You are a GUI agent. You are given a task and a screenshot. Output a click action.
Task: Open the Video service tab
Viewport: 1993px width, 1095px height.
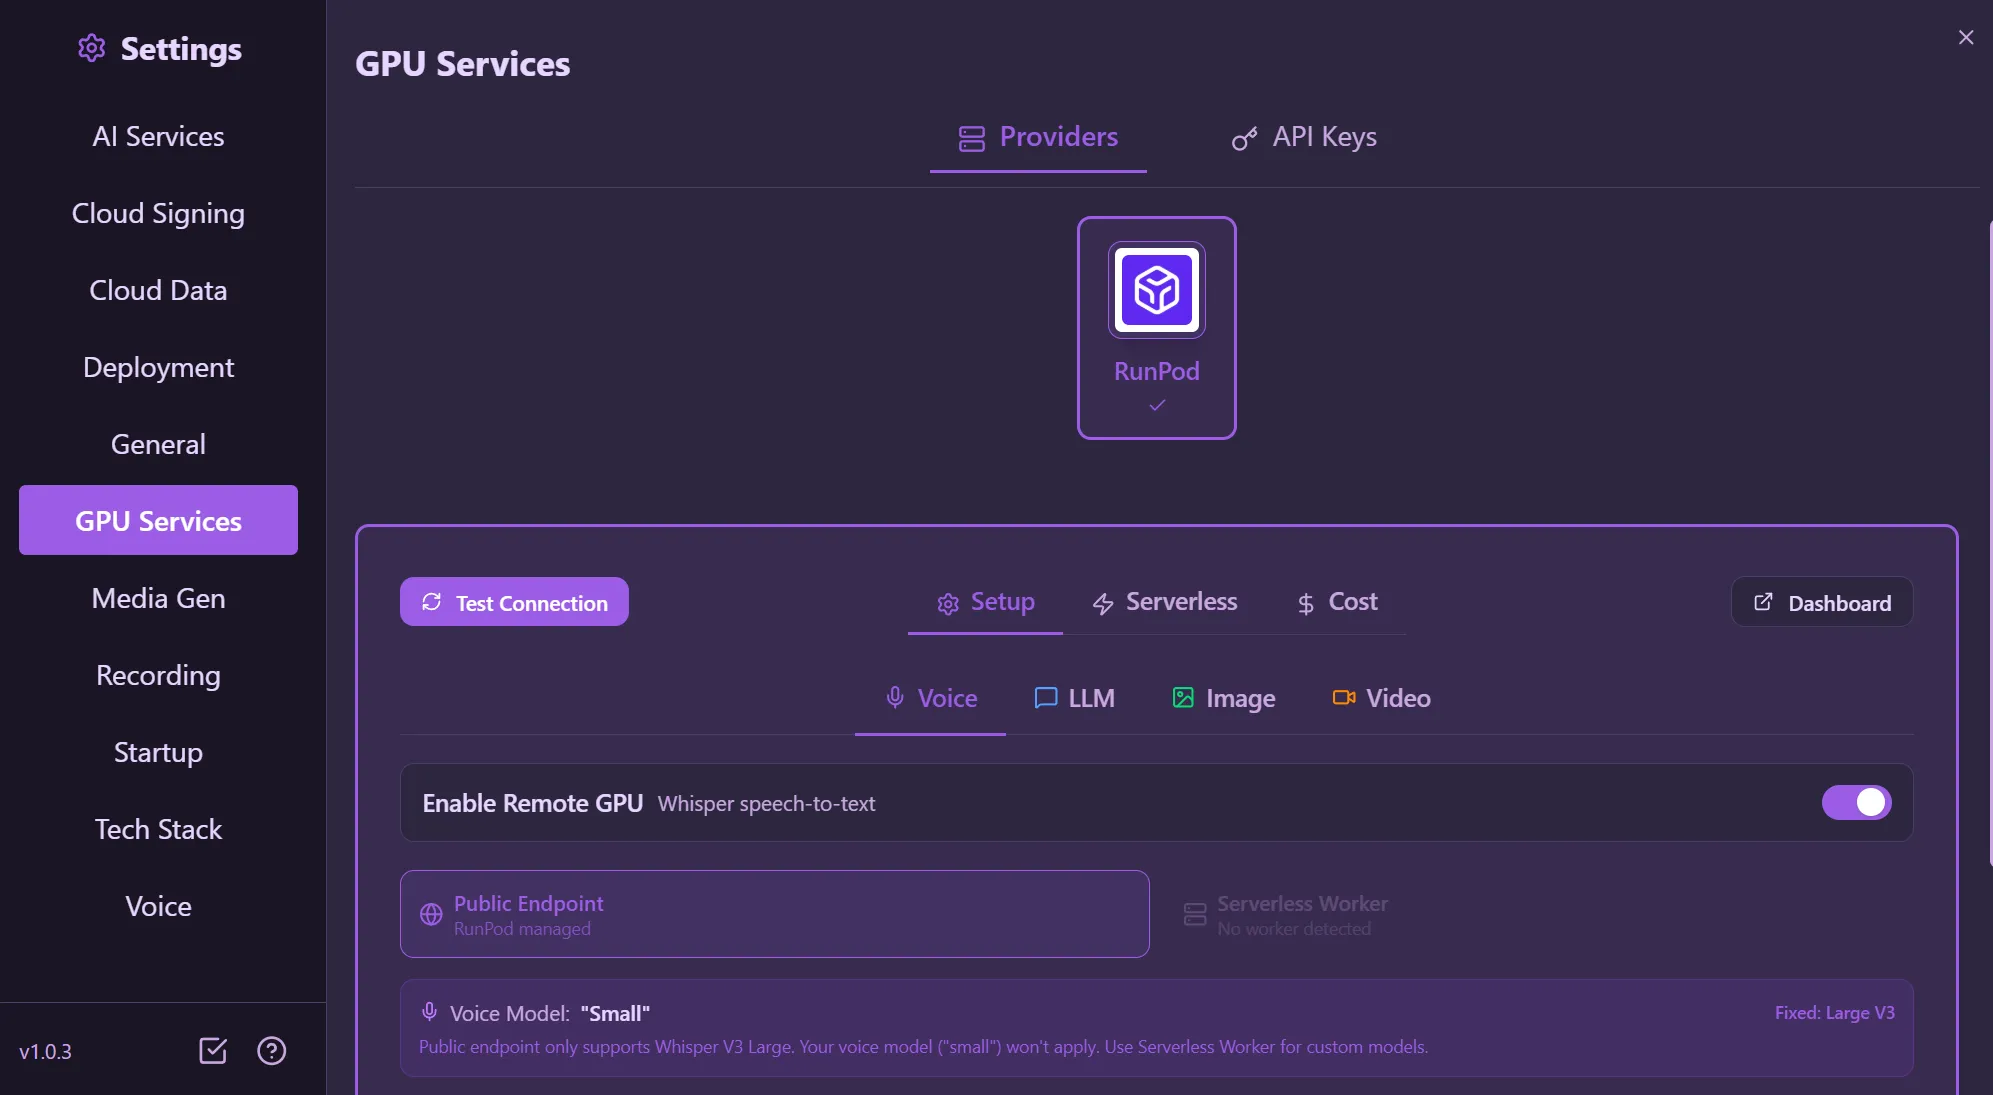pyautogui.click(x=1381, y=698)
